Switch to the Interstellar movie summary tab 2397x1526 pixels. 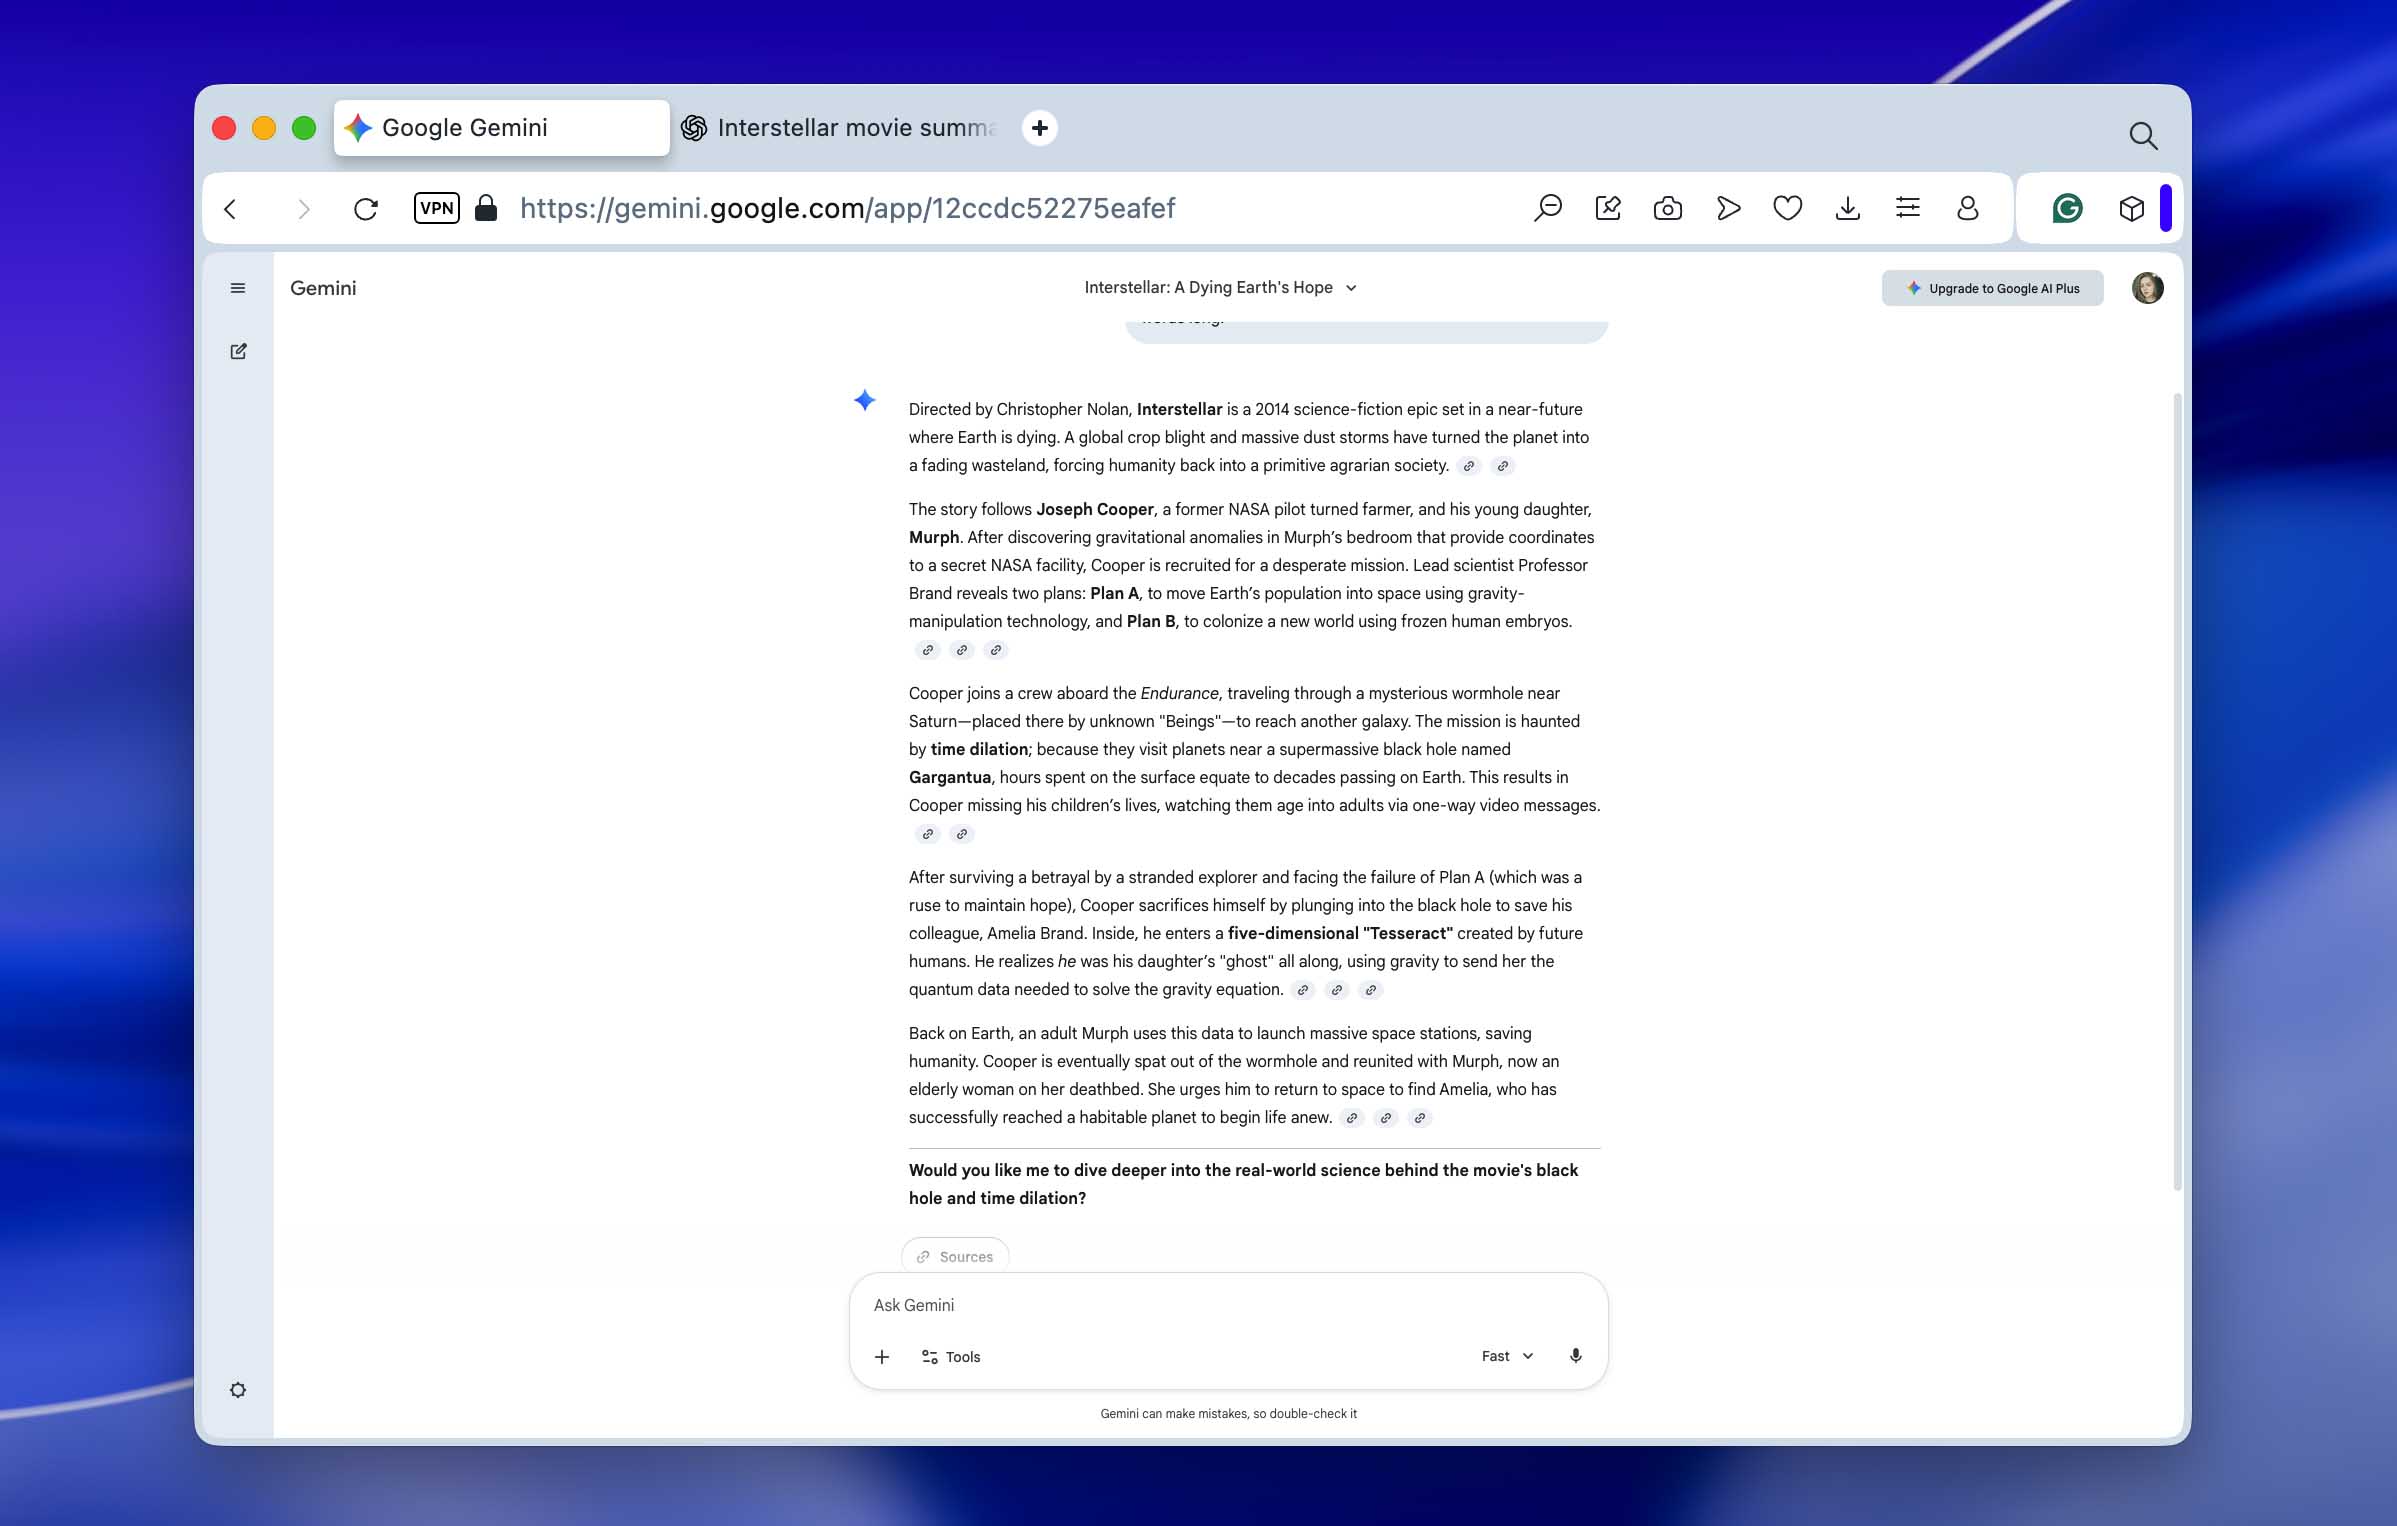[842, 128]
